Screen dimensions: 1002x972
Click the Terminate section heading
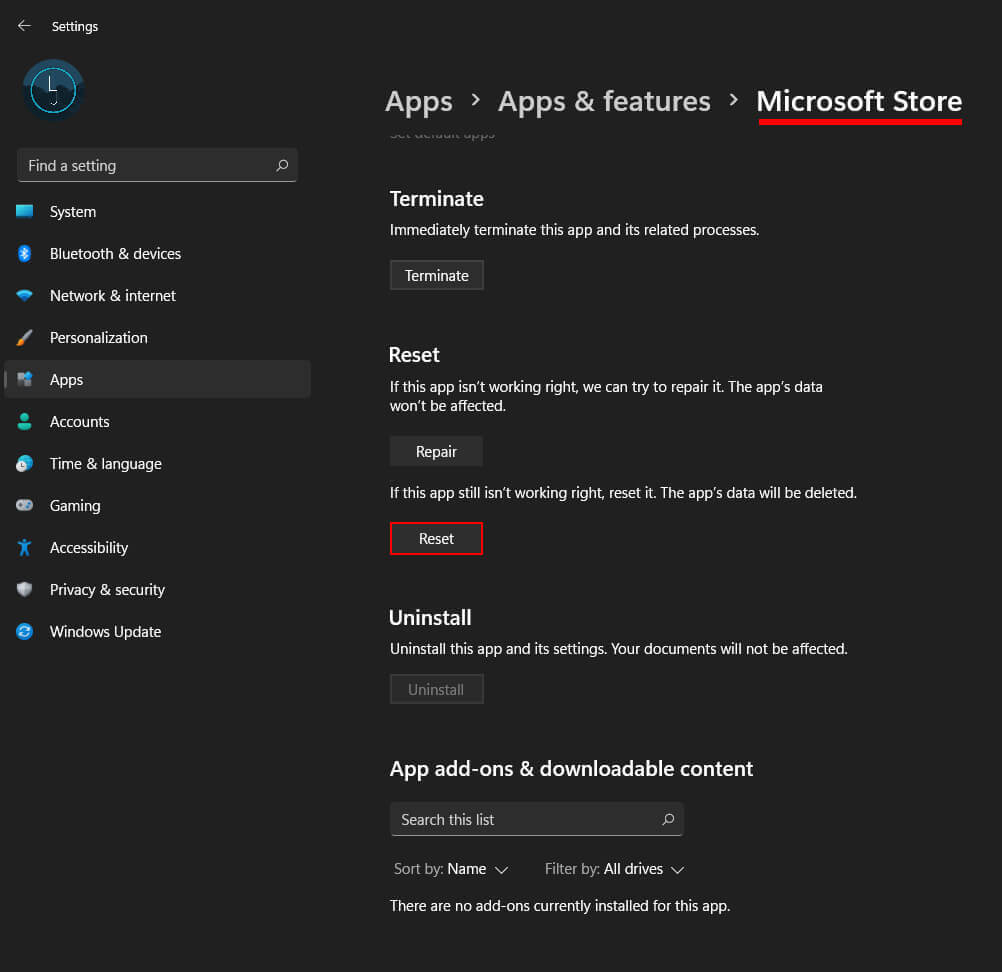click(436, 199)
